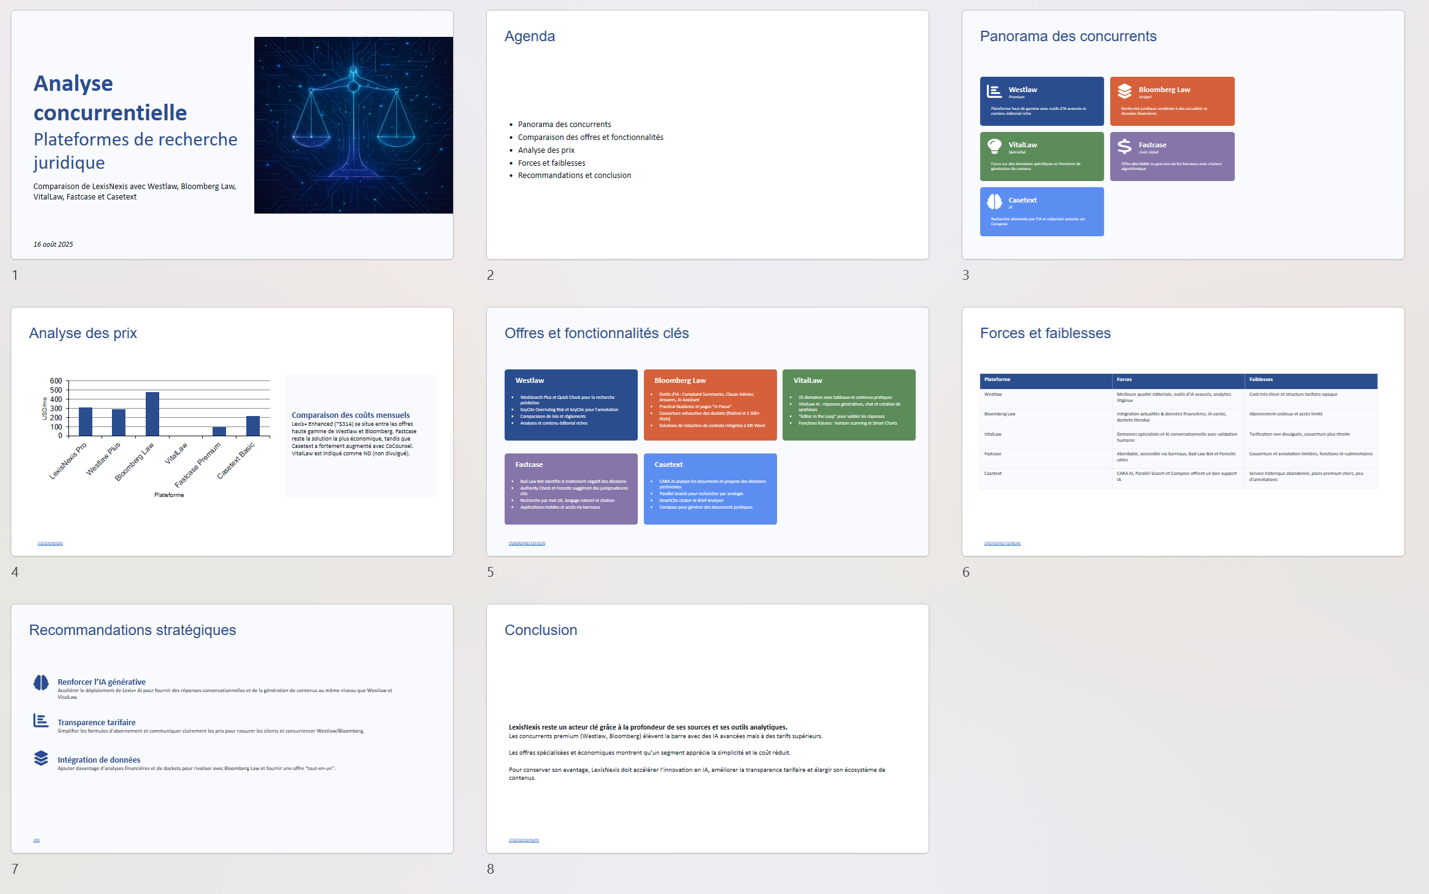Click the source link at the bottom of slide 4
Screen dimensions: 1429x894
tap(50, 543)
